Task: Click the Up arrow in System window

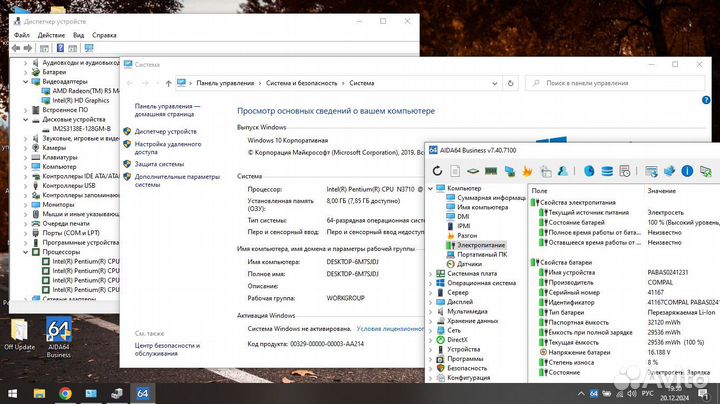Action: [x=169, y=83]
